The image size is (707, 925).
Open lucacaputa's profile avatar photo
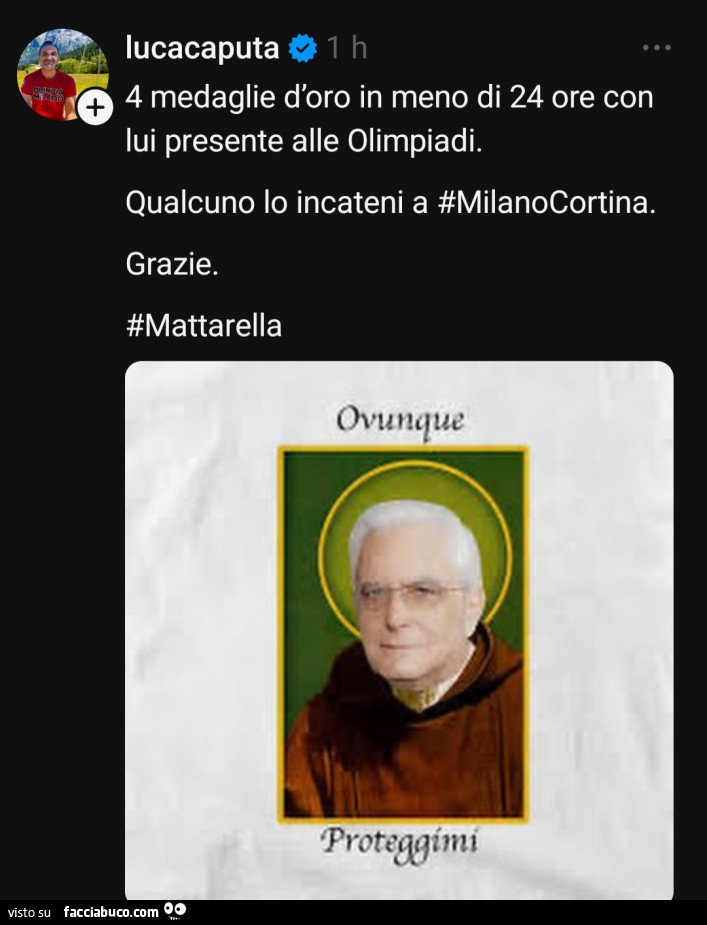pyautogui.click(x=62, y=74)
